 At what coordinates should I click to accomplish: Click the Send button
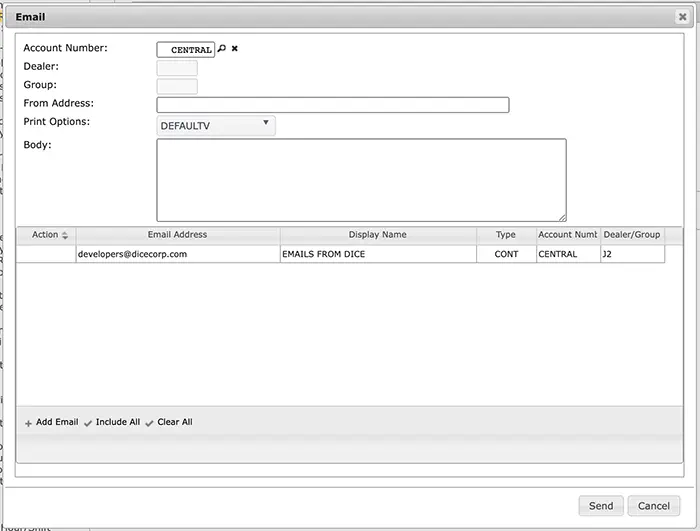pyautogui.click(x=601, y=506)
